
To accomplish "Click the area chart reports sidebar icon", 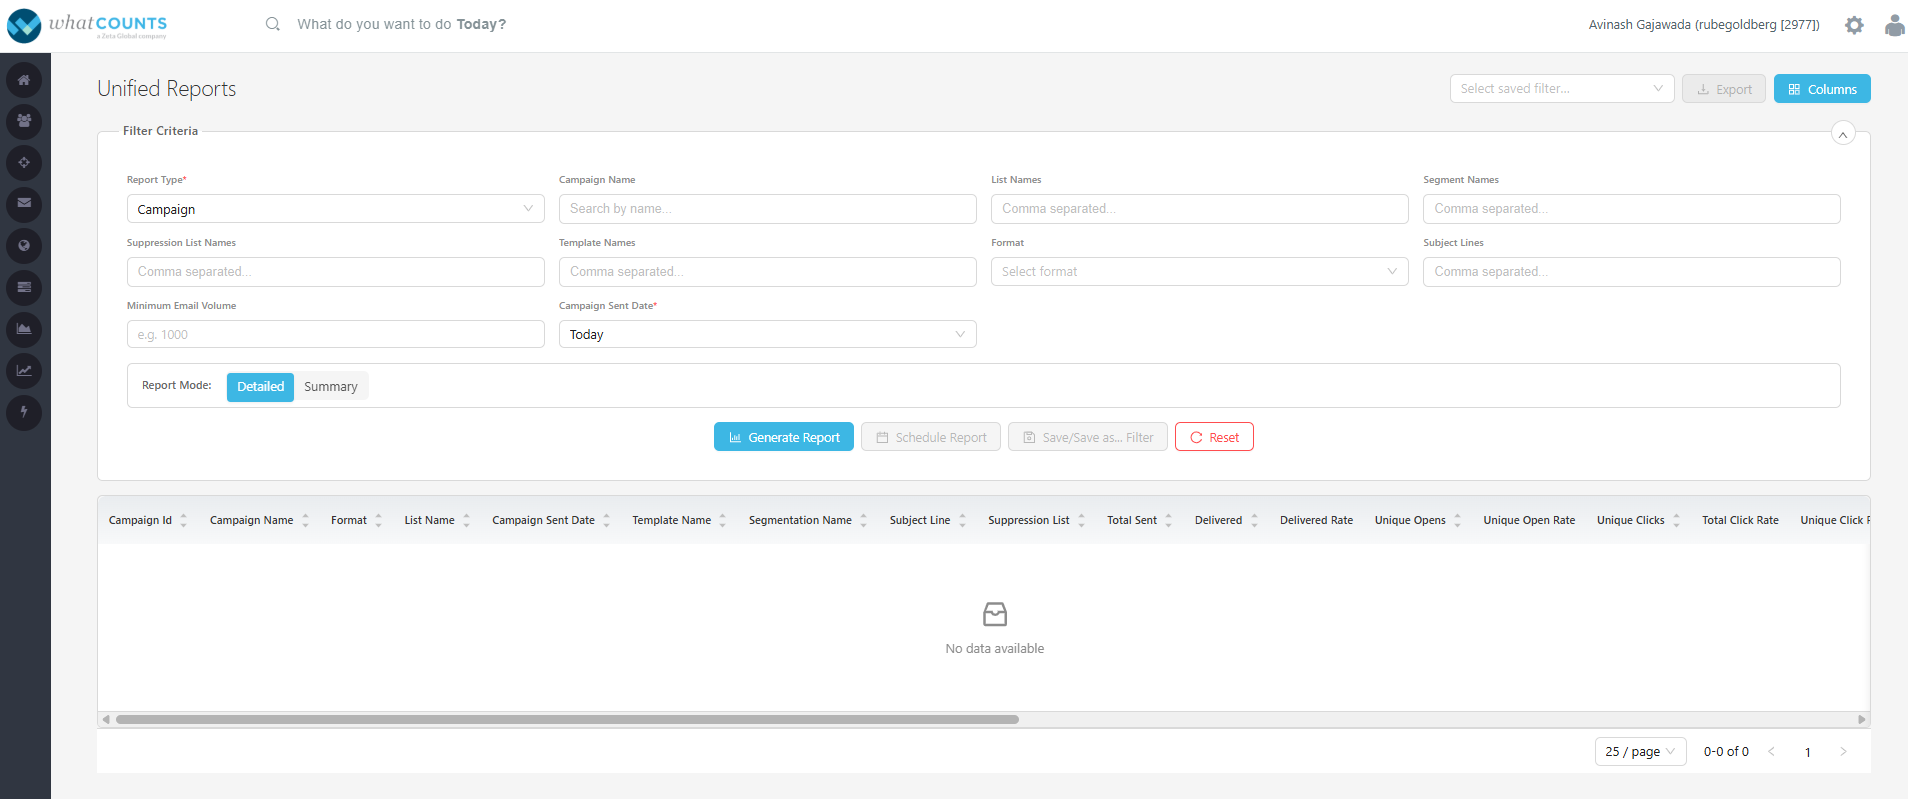I will [x=24, y=329].
